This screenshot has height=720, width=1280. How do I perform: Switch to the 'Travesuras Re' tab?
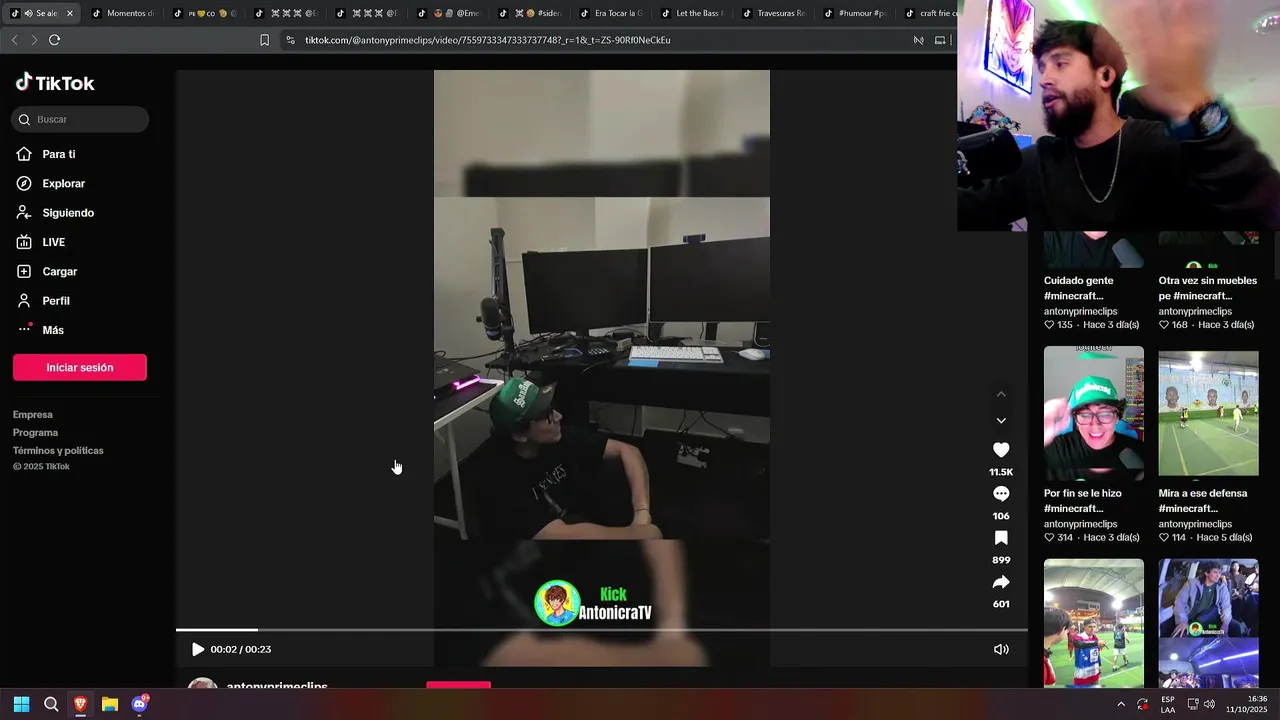tap(774, 13)
